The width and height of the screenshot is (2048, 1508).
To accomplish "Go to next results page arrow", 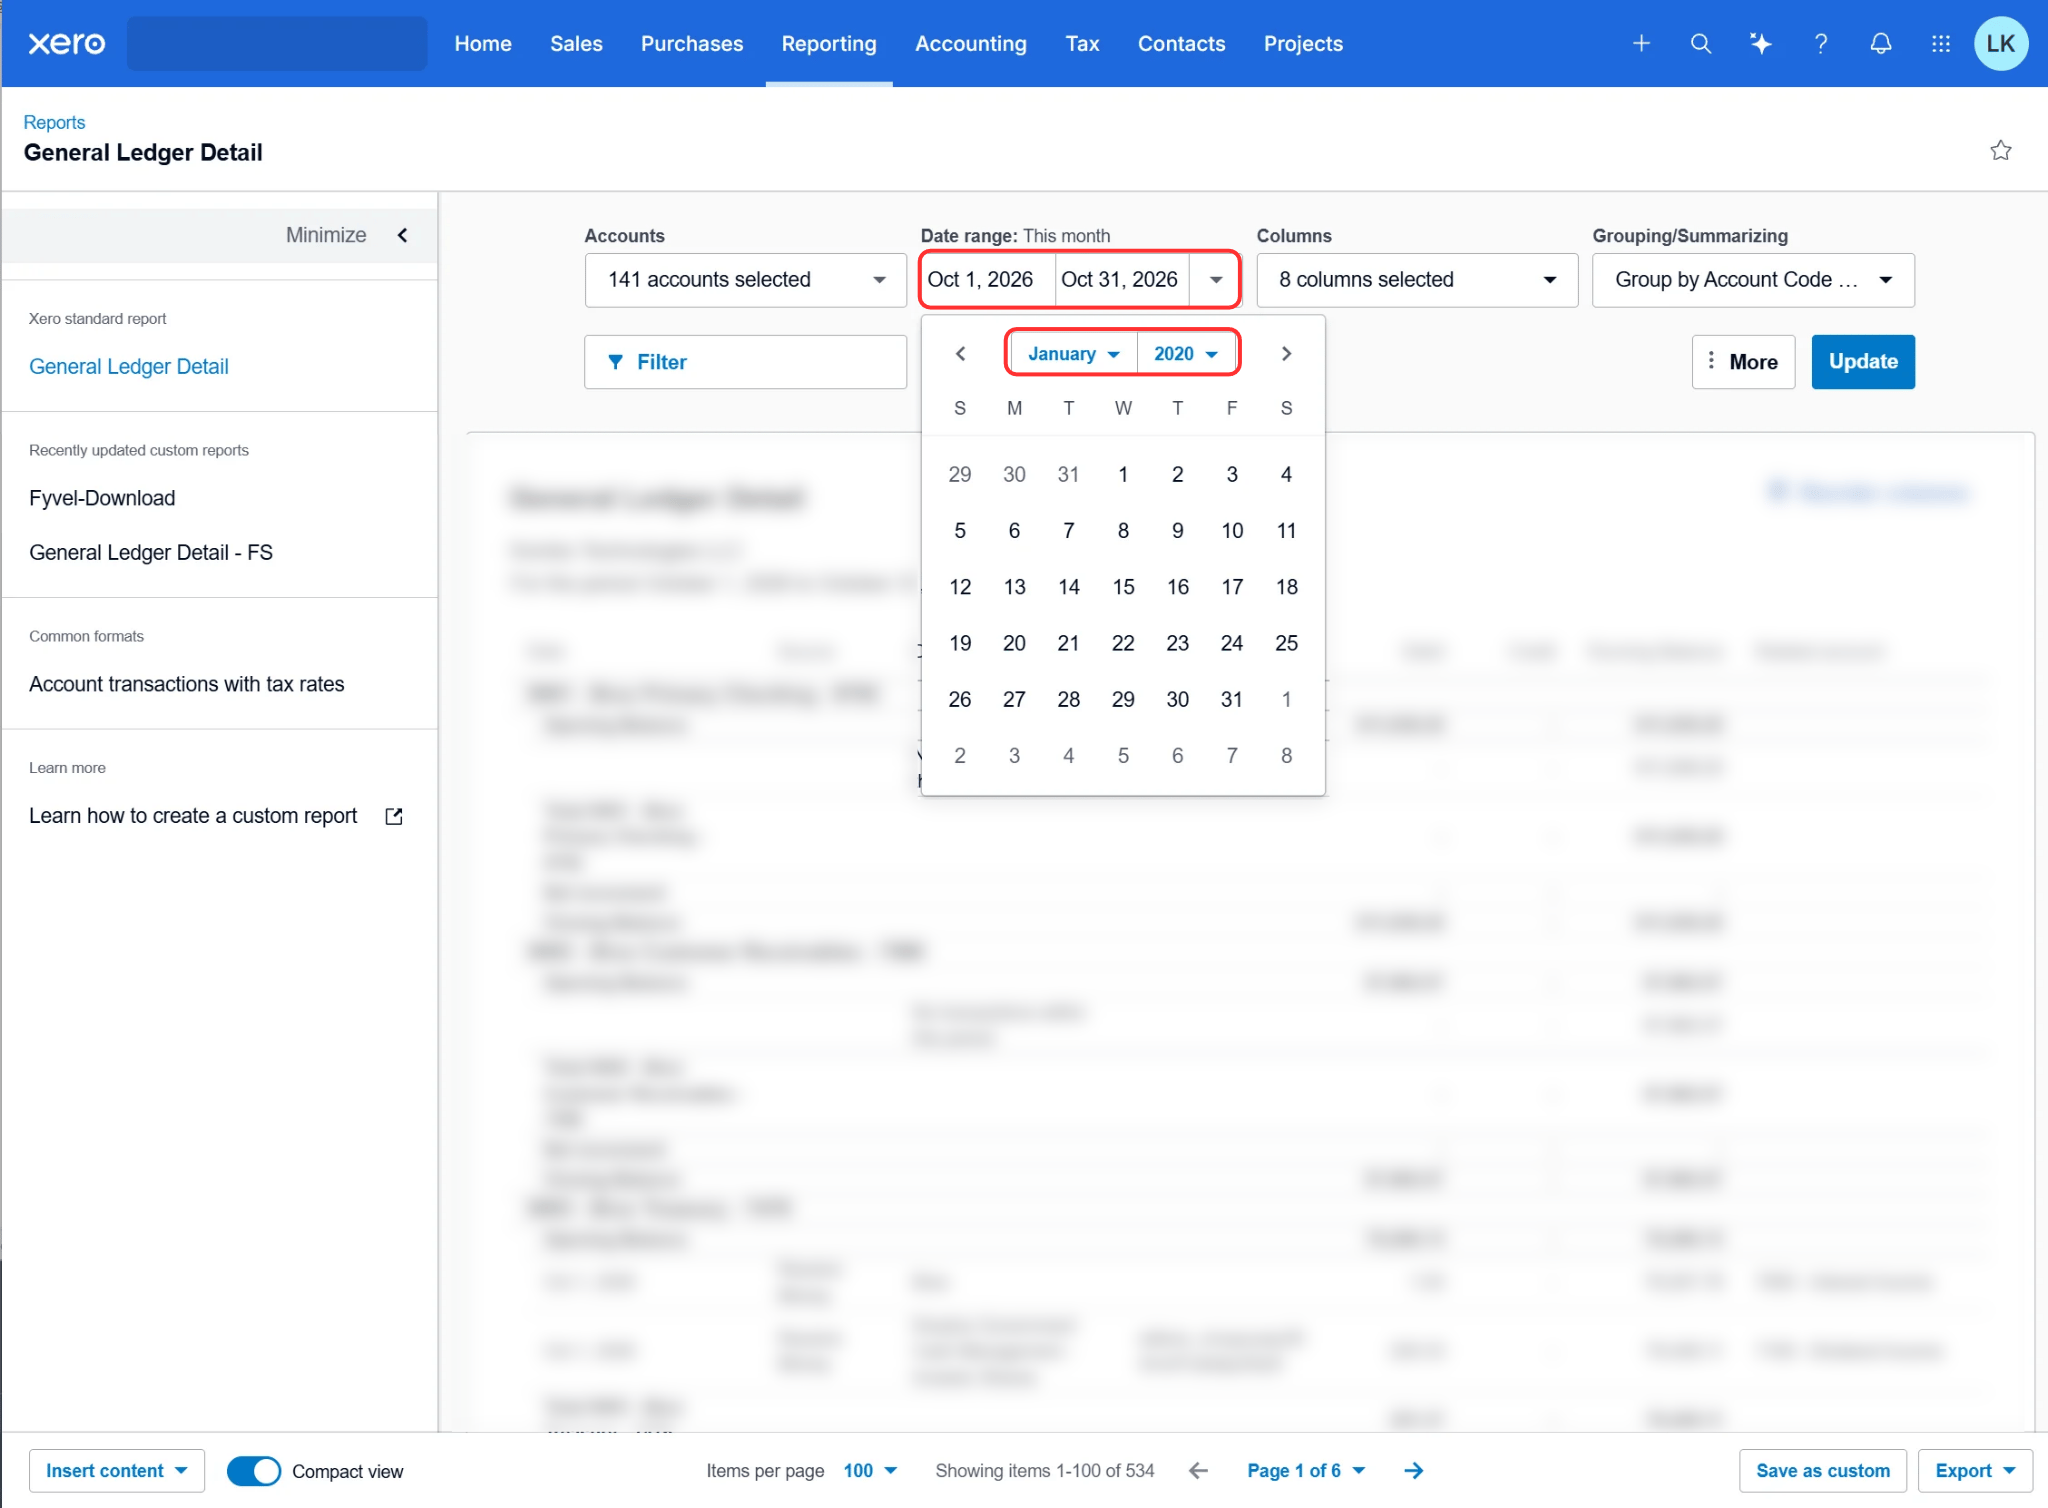I will point(1413,1471).
